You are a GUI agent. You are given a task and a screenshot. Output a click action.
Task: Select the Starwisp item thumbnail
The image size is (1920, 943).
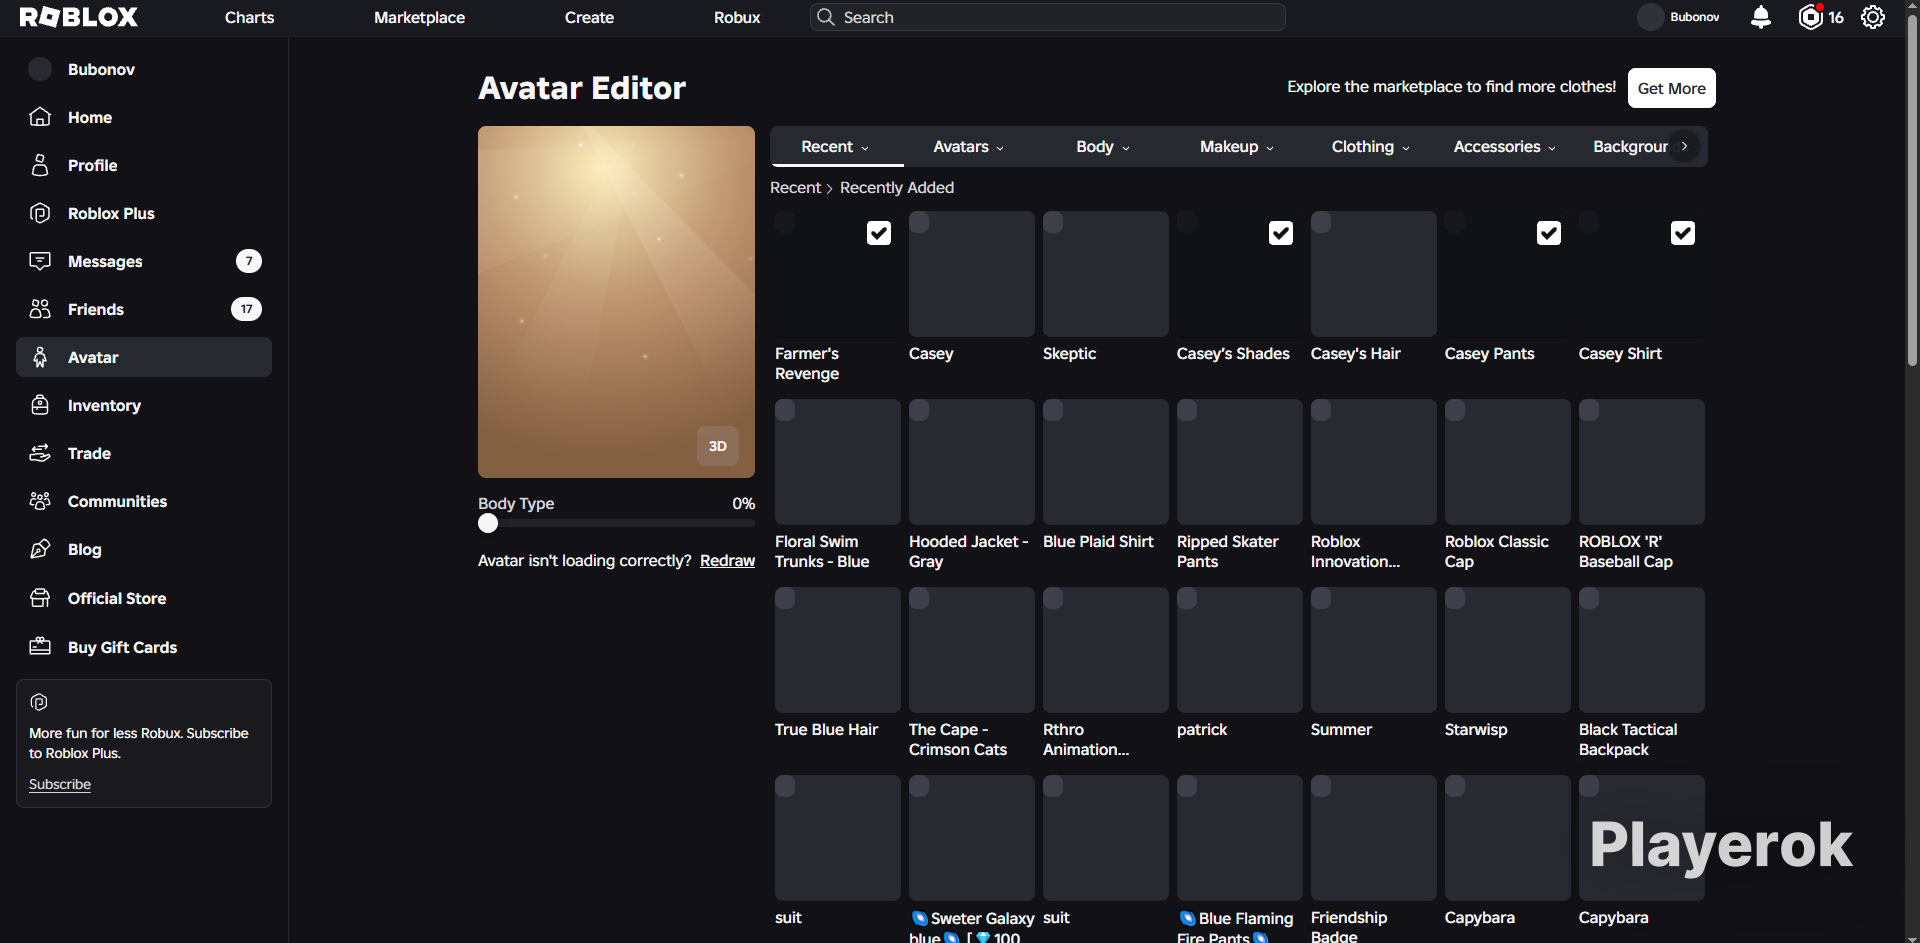pos(1508,650)
